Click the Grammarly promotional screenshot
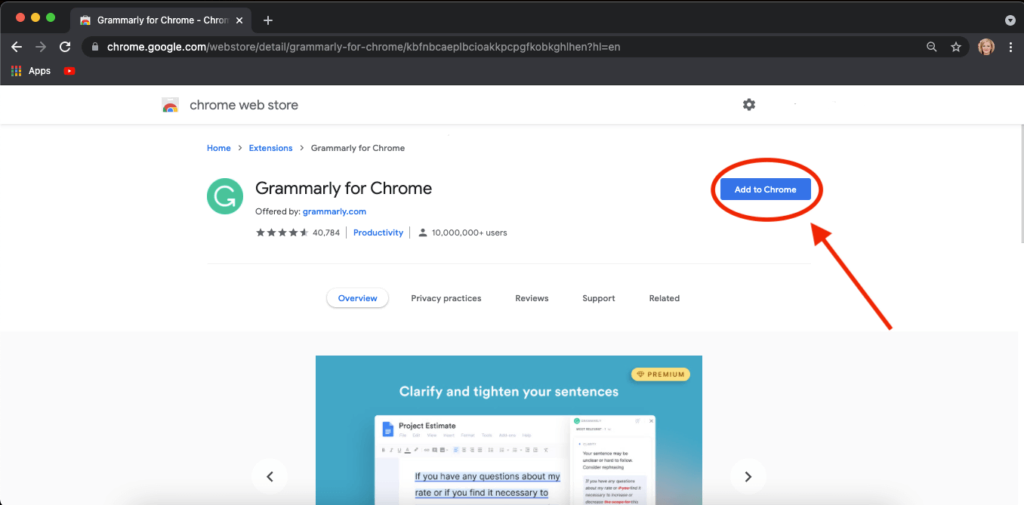The height and width of the screenshot is (505, 1024). tap(509, 430)
